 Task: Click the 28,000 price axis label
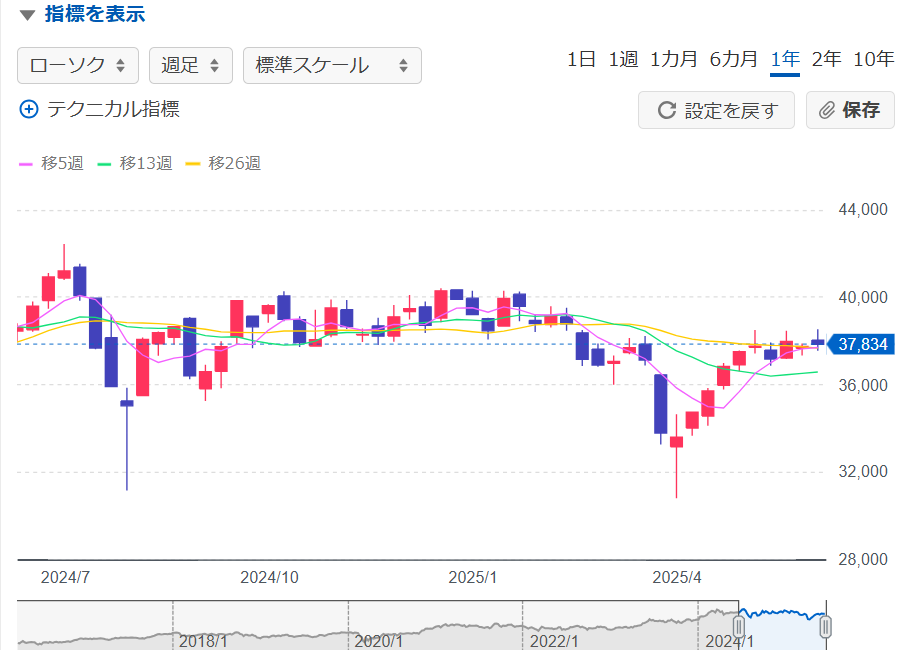863,560
